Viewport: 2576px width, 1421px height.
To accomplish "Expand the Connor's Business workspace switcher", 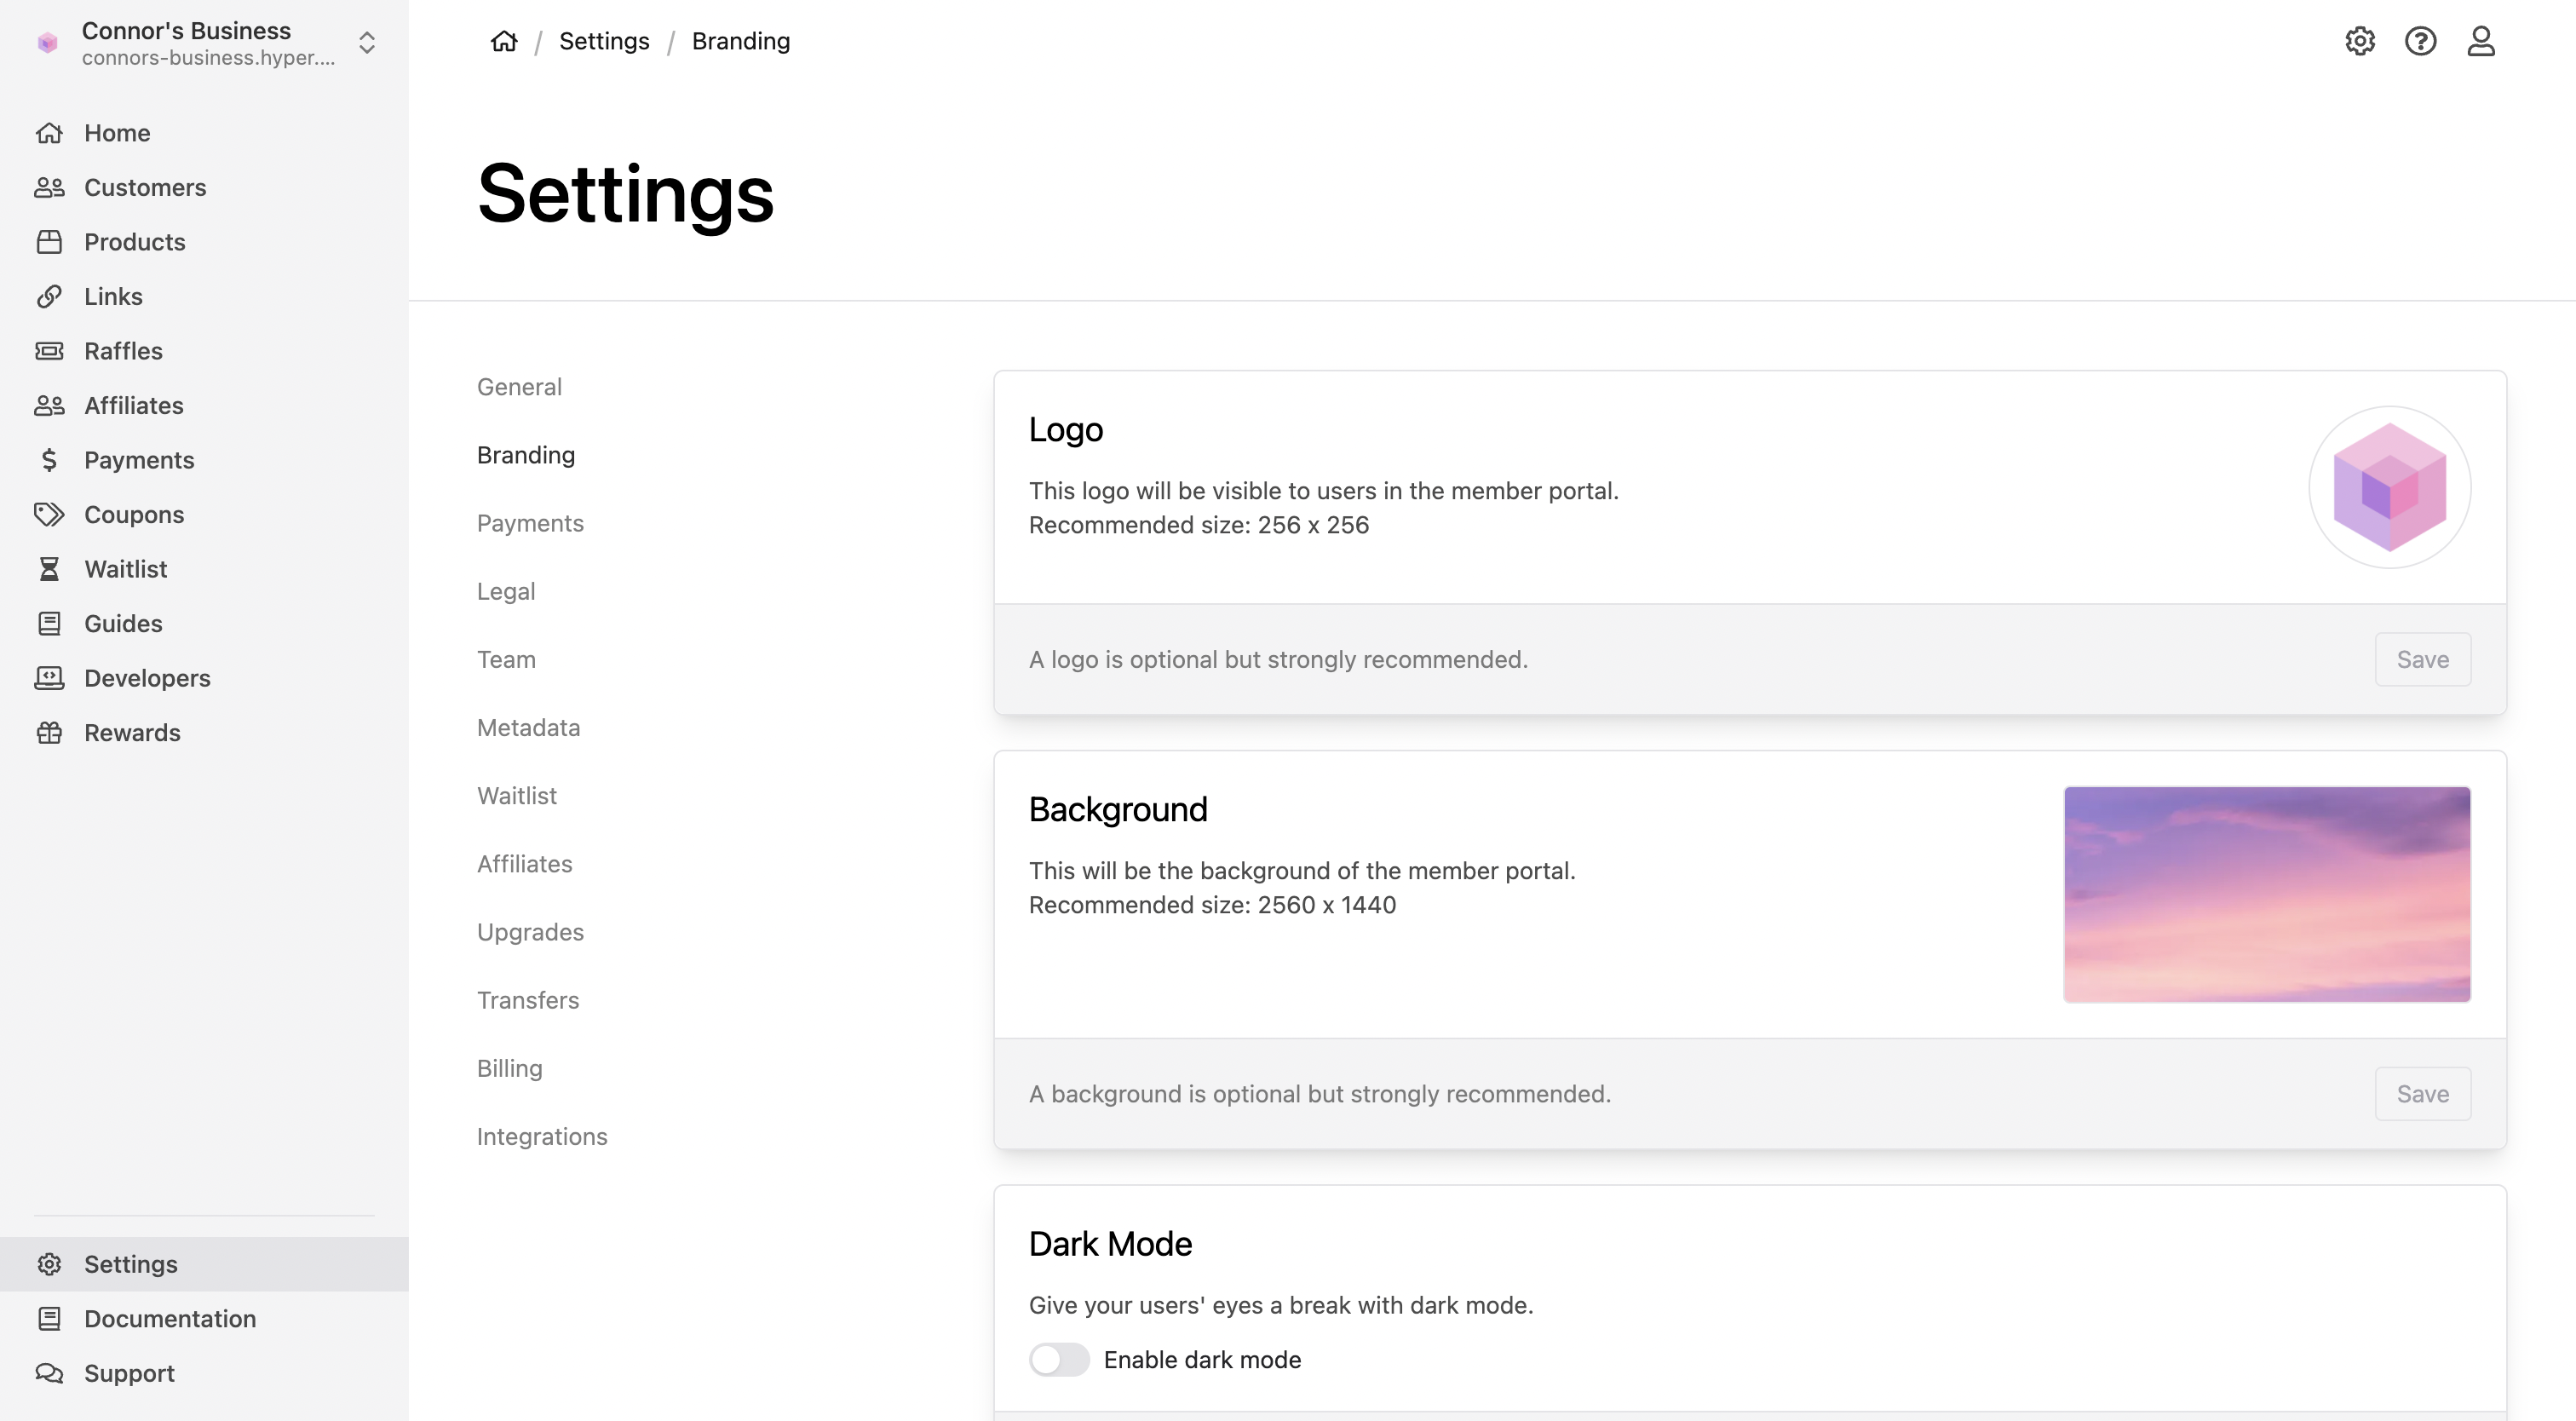I will pyautogui.click(x=366, y=43).
